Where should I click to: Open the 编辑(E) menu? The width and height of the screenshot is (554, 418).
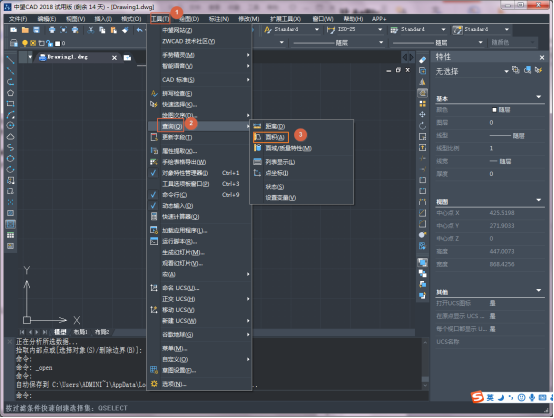[47, 19]
